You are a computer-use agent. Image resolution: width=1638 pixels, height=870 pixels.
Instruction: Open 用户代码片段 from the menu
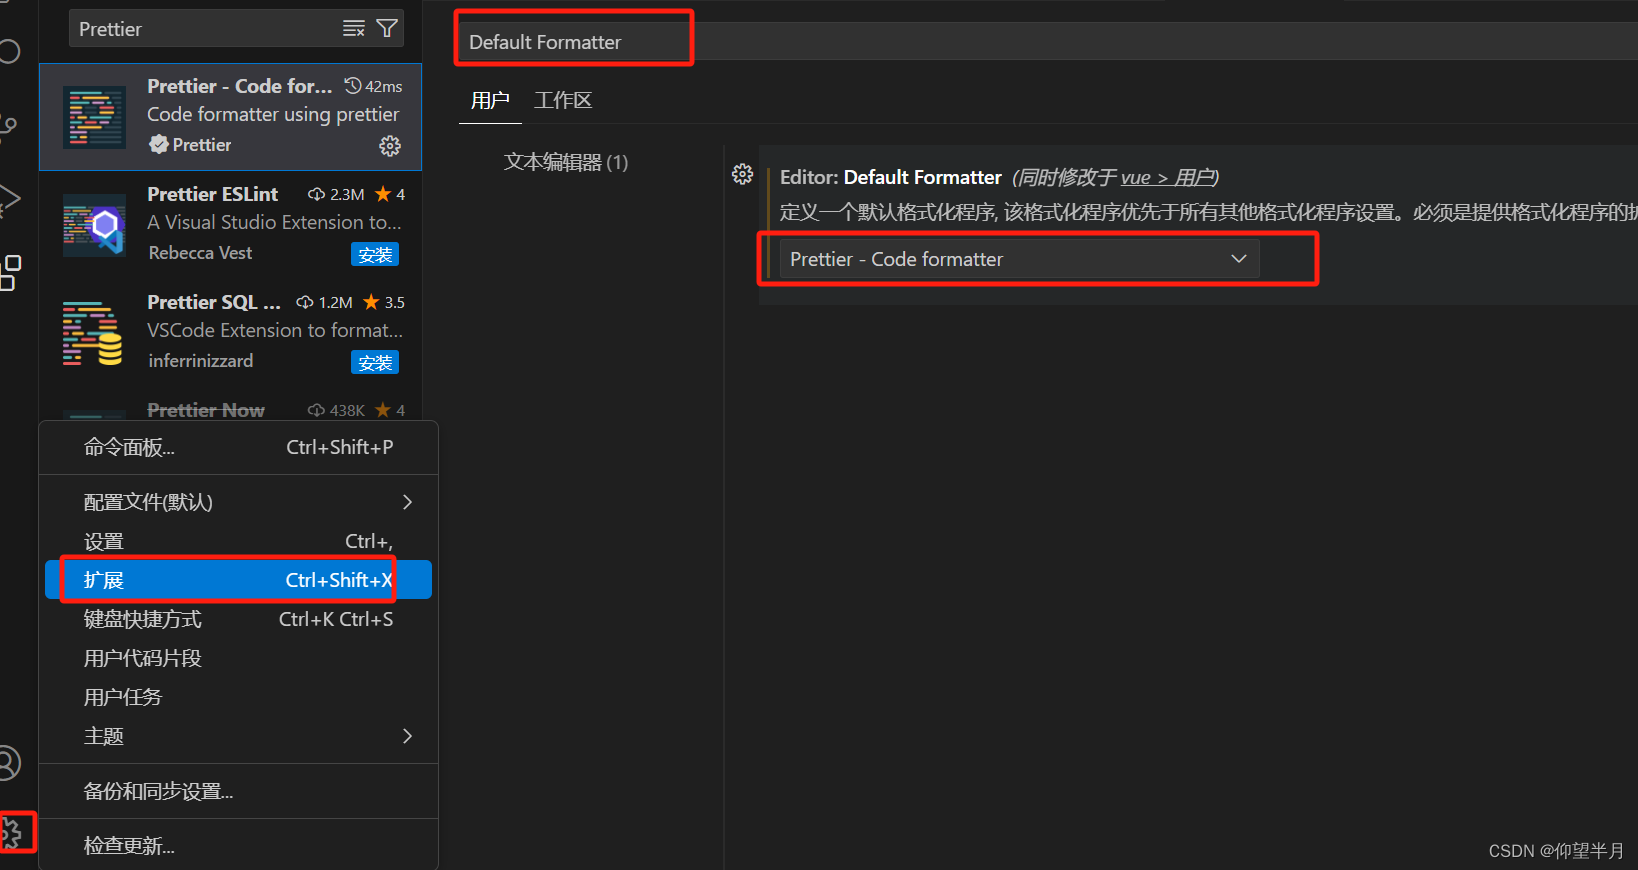click(x=238, y=658)
